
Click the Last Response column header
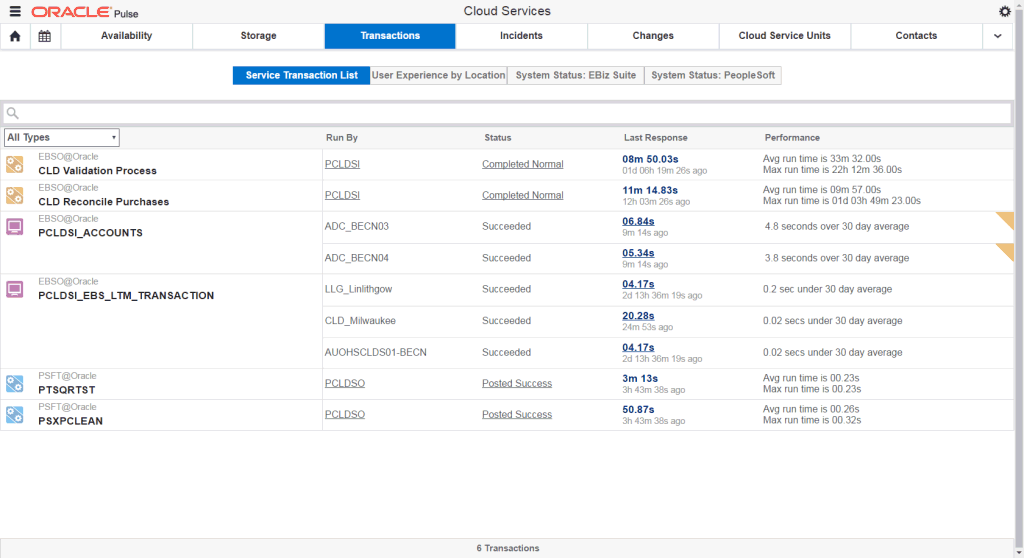pyautogui.click(x=655, y=138)
